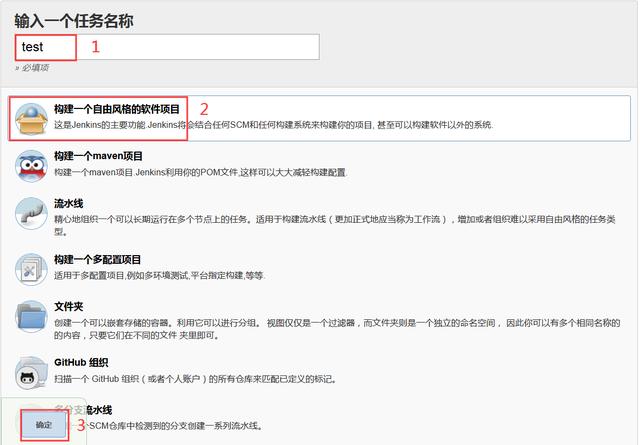Click the 构建一个多配置项目 heading

(98, 259)
